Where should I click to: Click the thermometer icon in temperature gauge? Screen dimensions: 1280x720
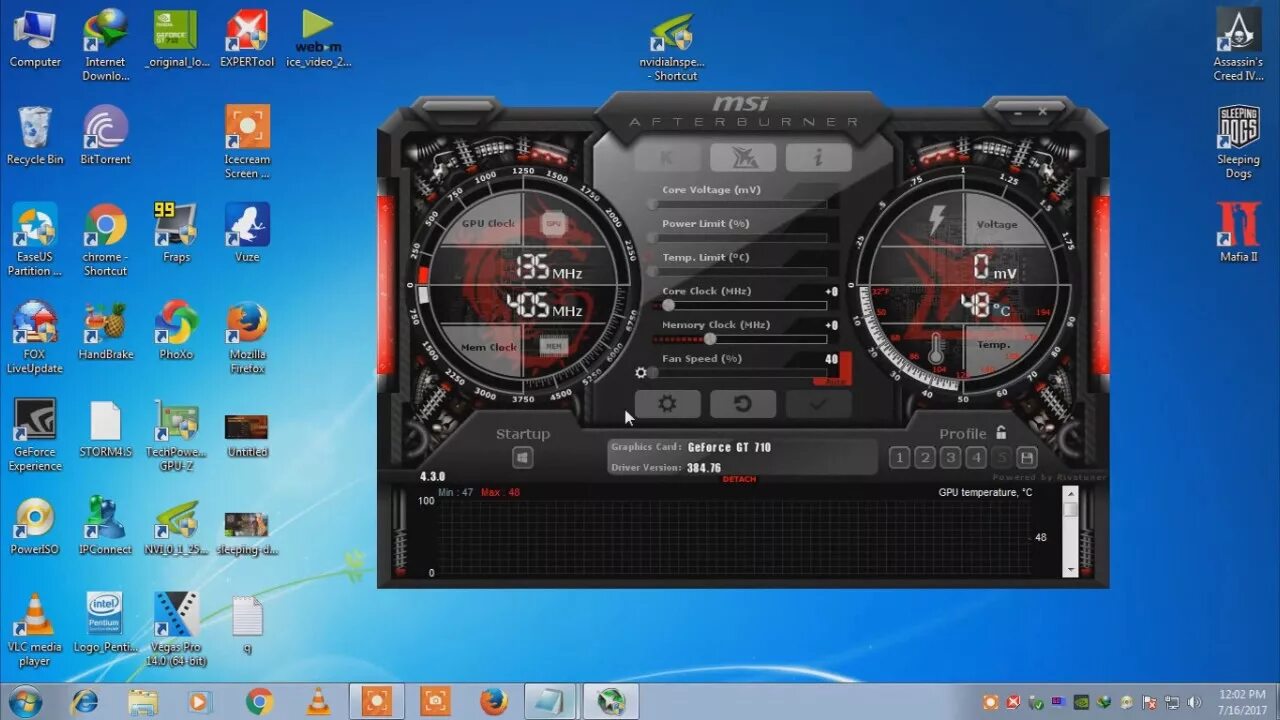point(936,349)
